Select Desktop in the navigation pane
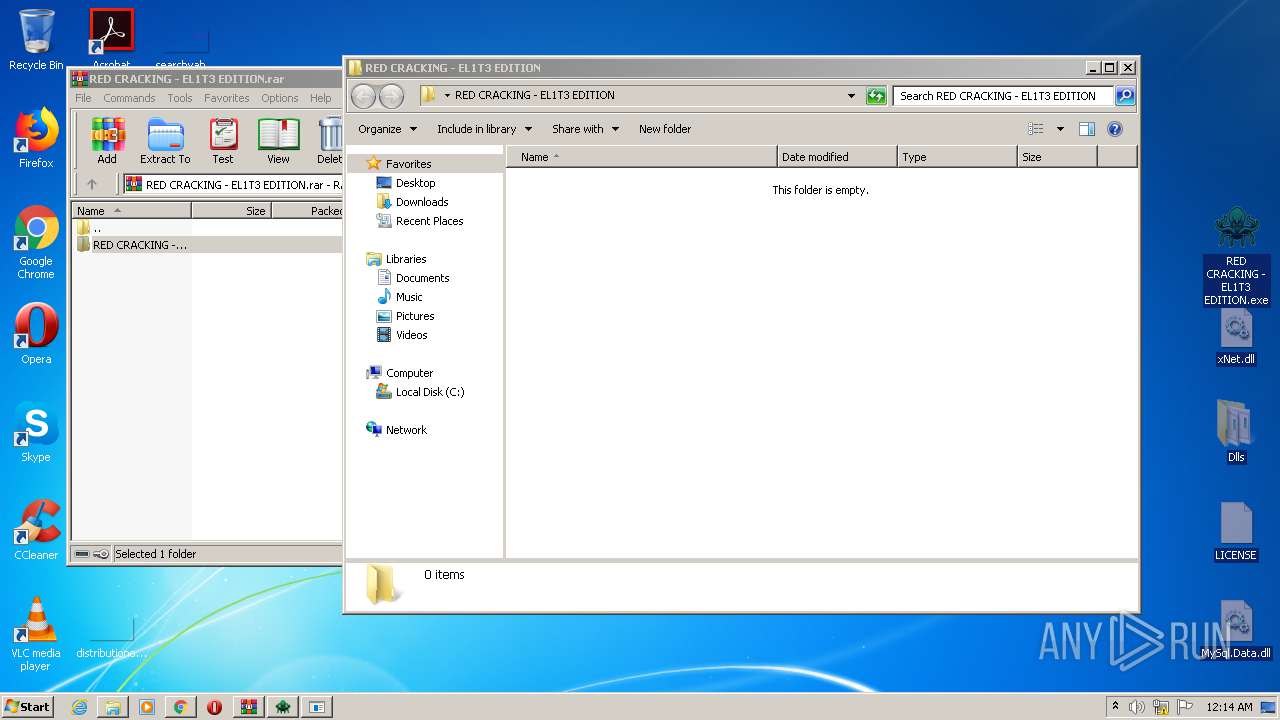Image resolution: width=1280 pixels, height=720 pixels. pyautogui.click(x=415, y=182)
